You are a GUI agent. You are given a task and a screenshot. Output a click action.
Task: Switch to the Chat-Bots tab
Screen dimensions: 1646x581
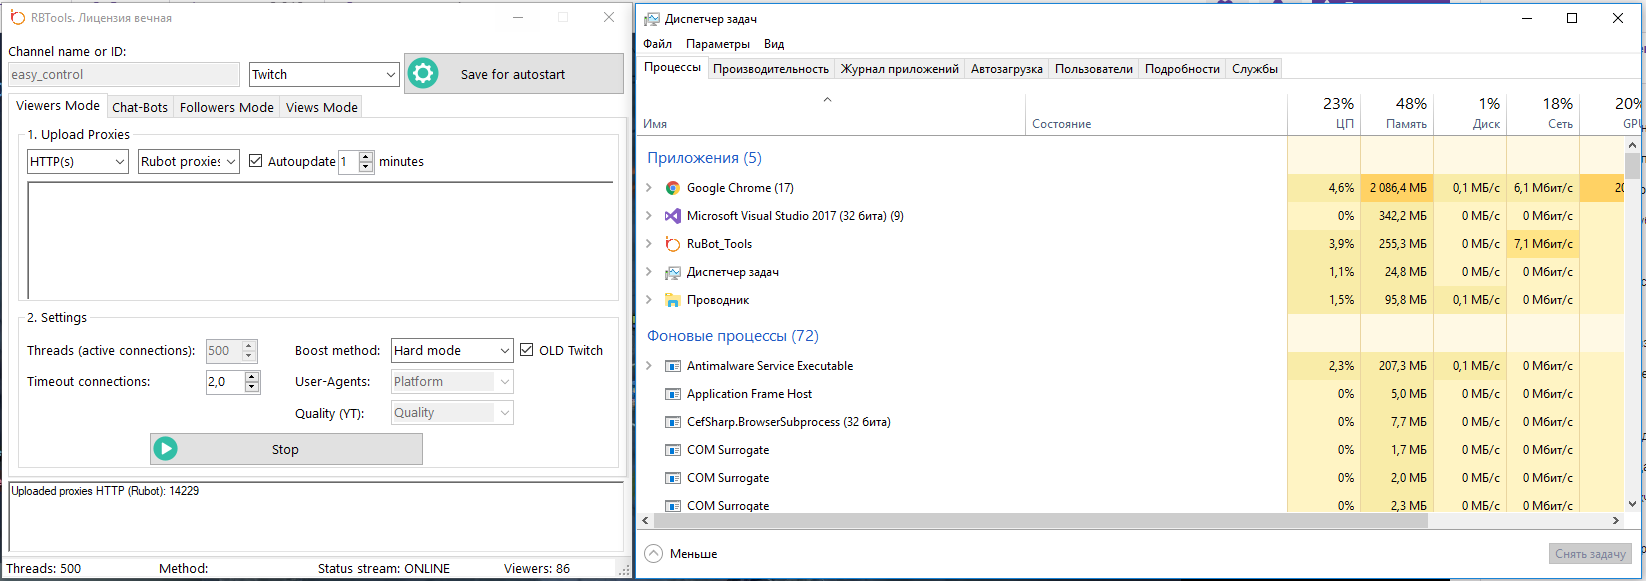[x=140, y=107]
